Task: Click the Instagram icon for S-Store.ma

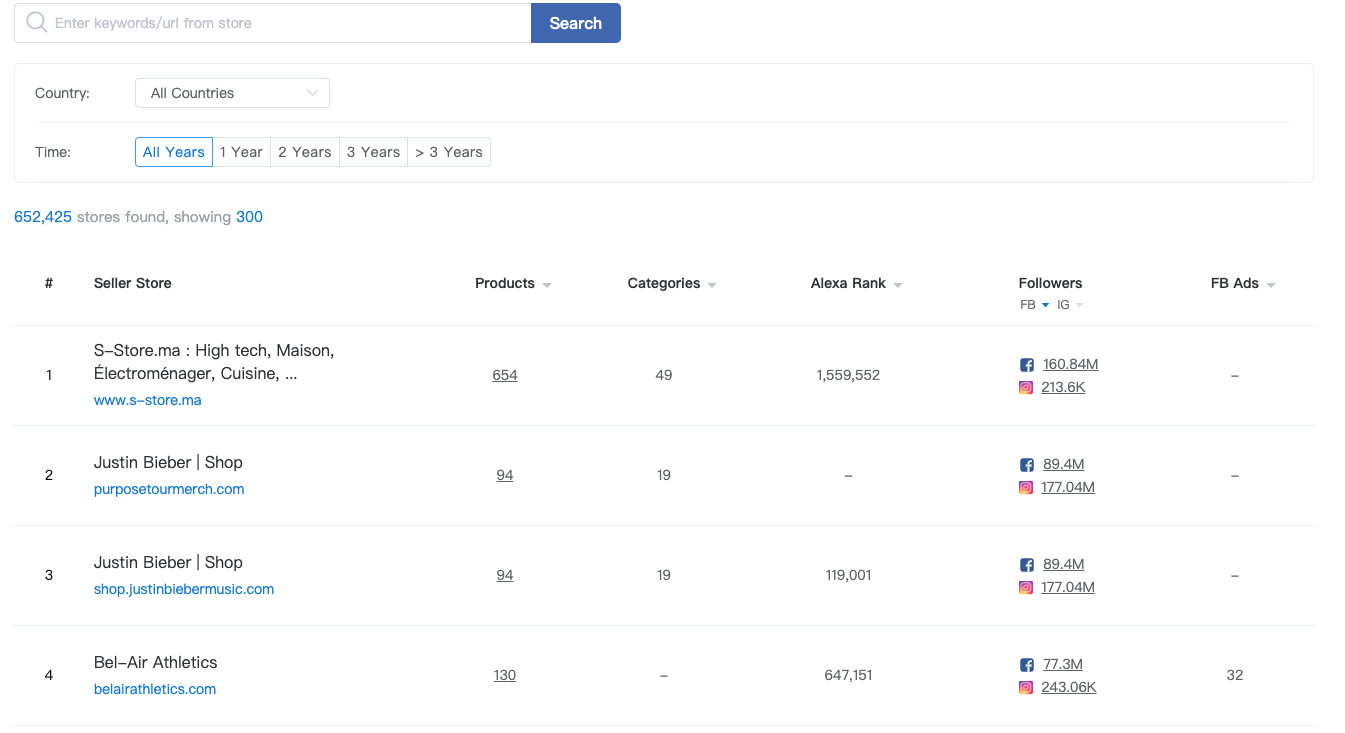Action: click(x=1026, y=388)
